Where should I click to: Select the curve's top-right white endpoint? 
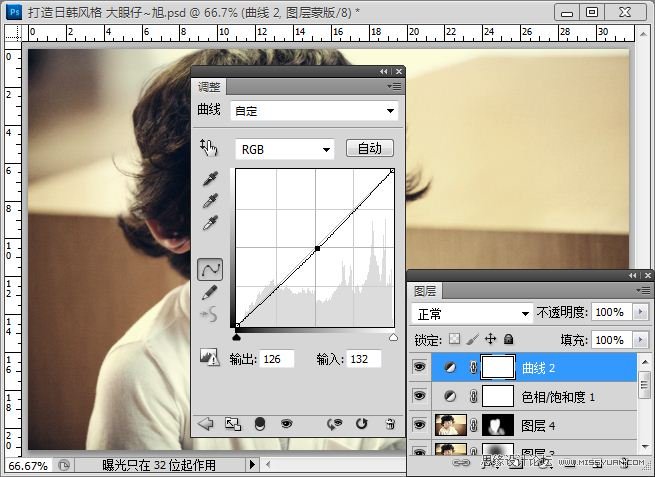pos(392,171)
